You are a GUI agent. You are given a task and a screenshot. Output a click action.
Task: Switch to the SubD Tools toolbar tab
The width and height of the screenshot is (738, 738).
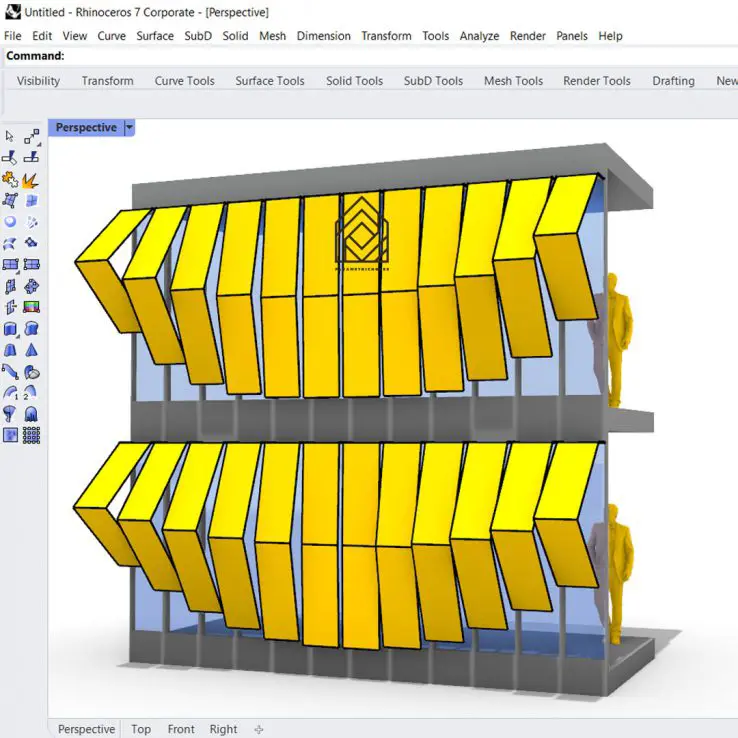(433, 81)
